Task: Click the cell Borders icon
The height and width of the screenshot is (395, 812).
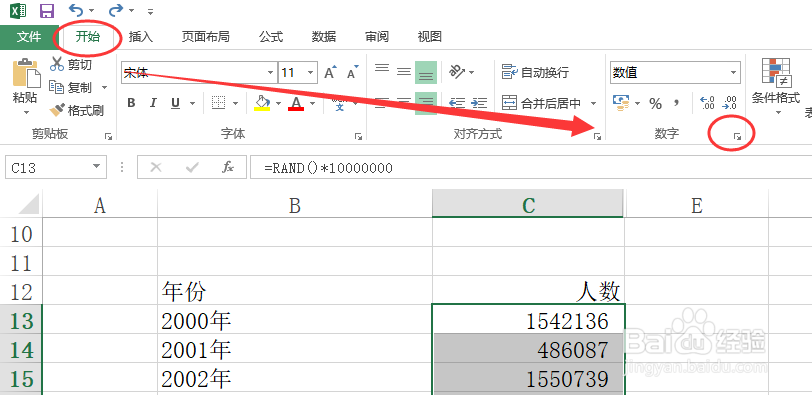Action: point(219,103)
